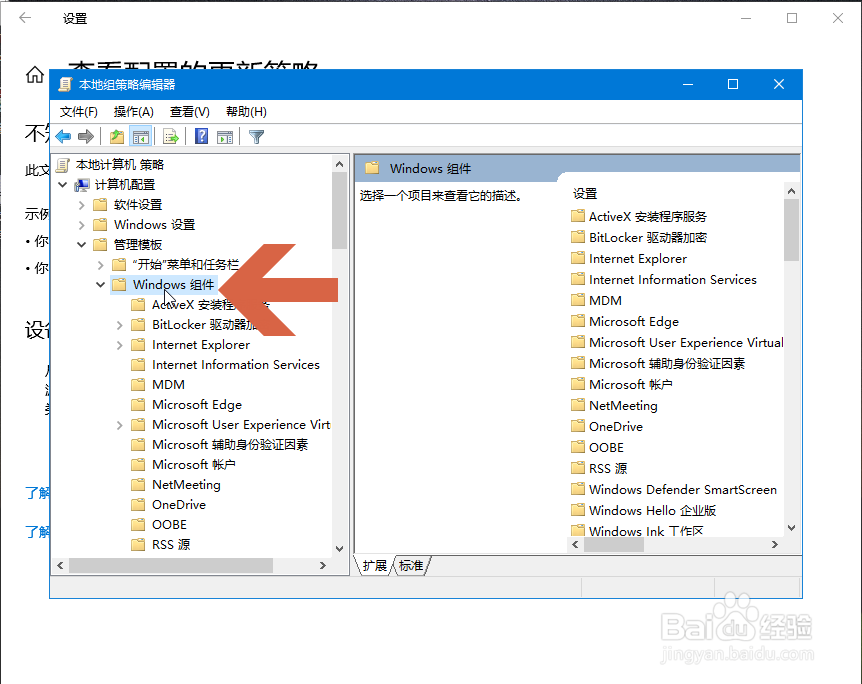Click the Back arrow toolbar icon
The image size is (862, 684).
tap(63, 136)
